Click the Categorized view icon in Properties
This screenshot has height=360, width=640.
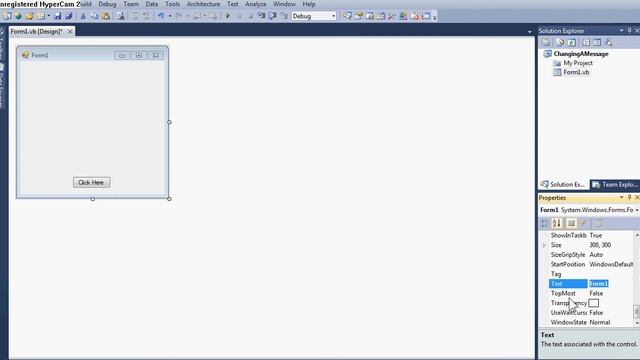tap(544, 223)
